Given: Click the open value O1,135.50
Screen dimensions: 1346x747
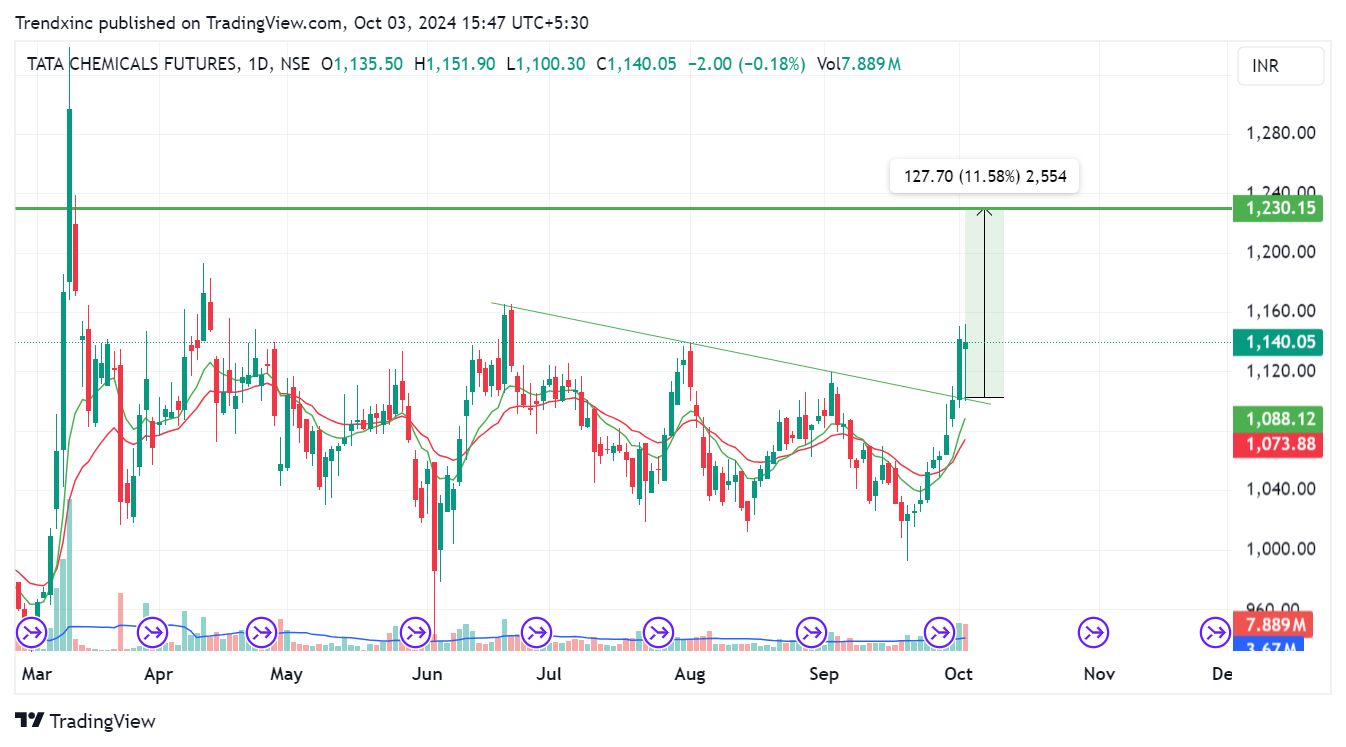Looking at the screenshot, I should click(362, 64).
